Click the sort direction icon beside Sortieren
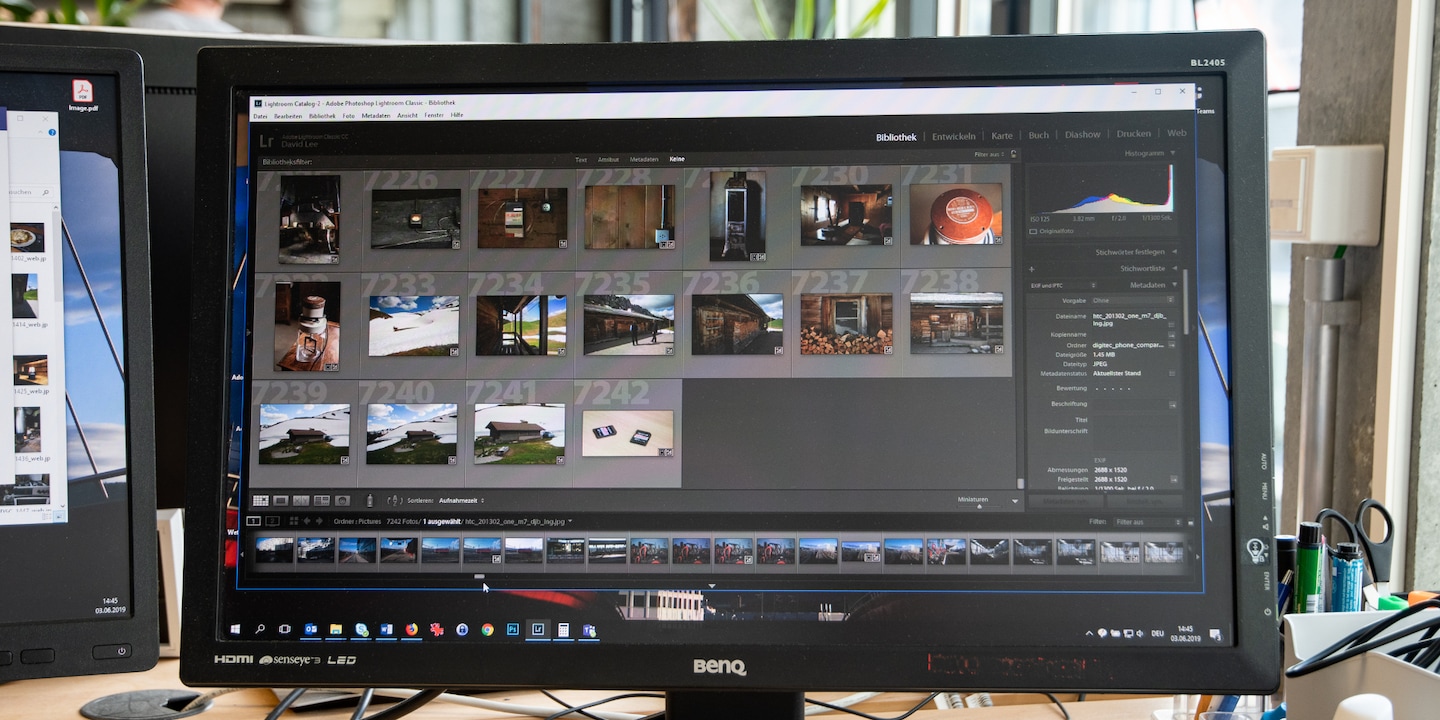The width and height of the screenshot is (1440, 720). click(395, 500)
